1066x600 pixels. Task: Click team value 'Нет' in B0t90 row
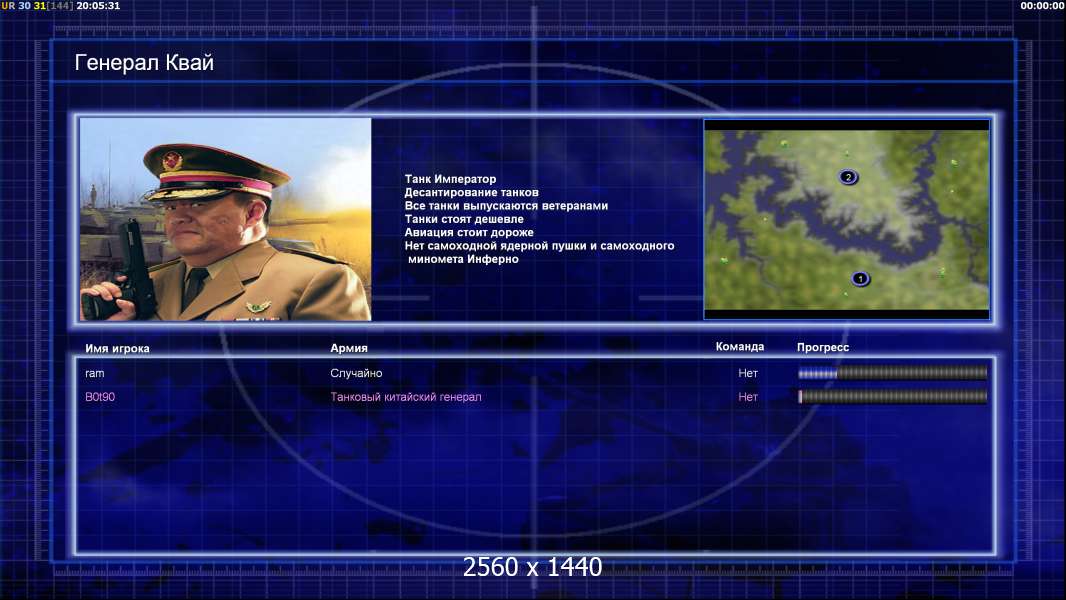coord(748,397)
